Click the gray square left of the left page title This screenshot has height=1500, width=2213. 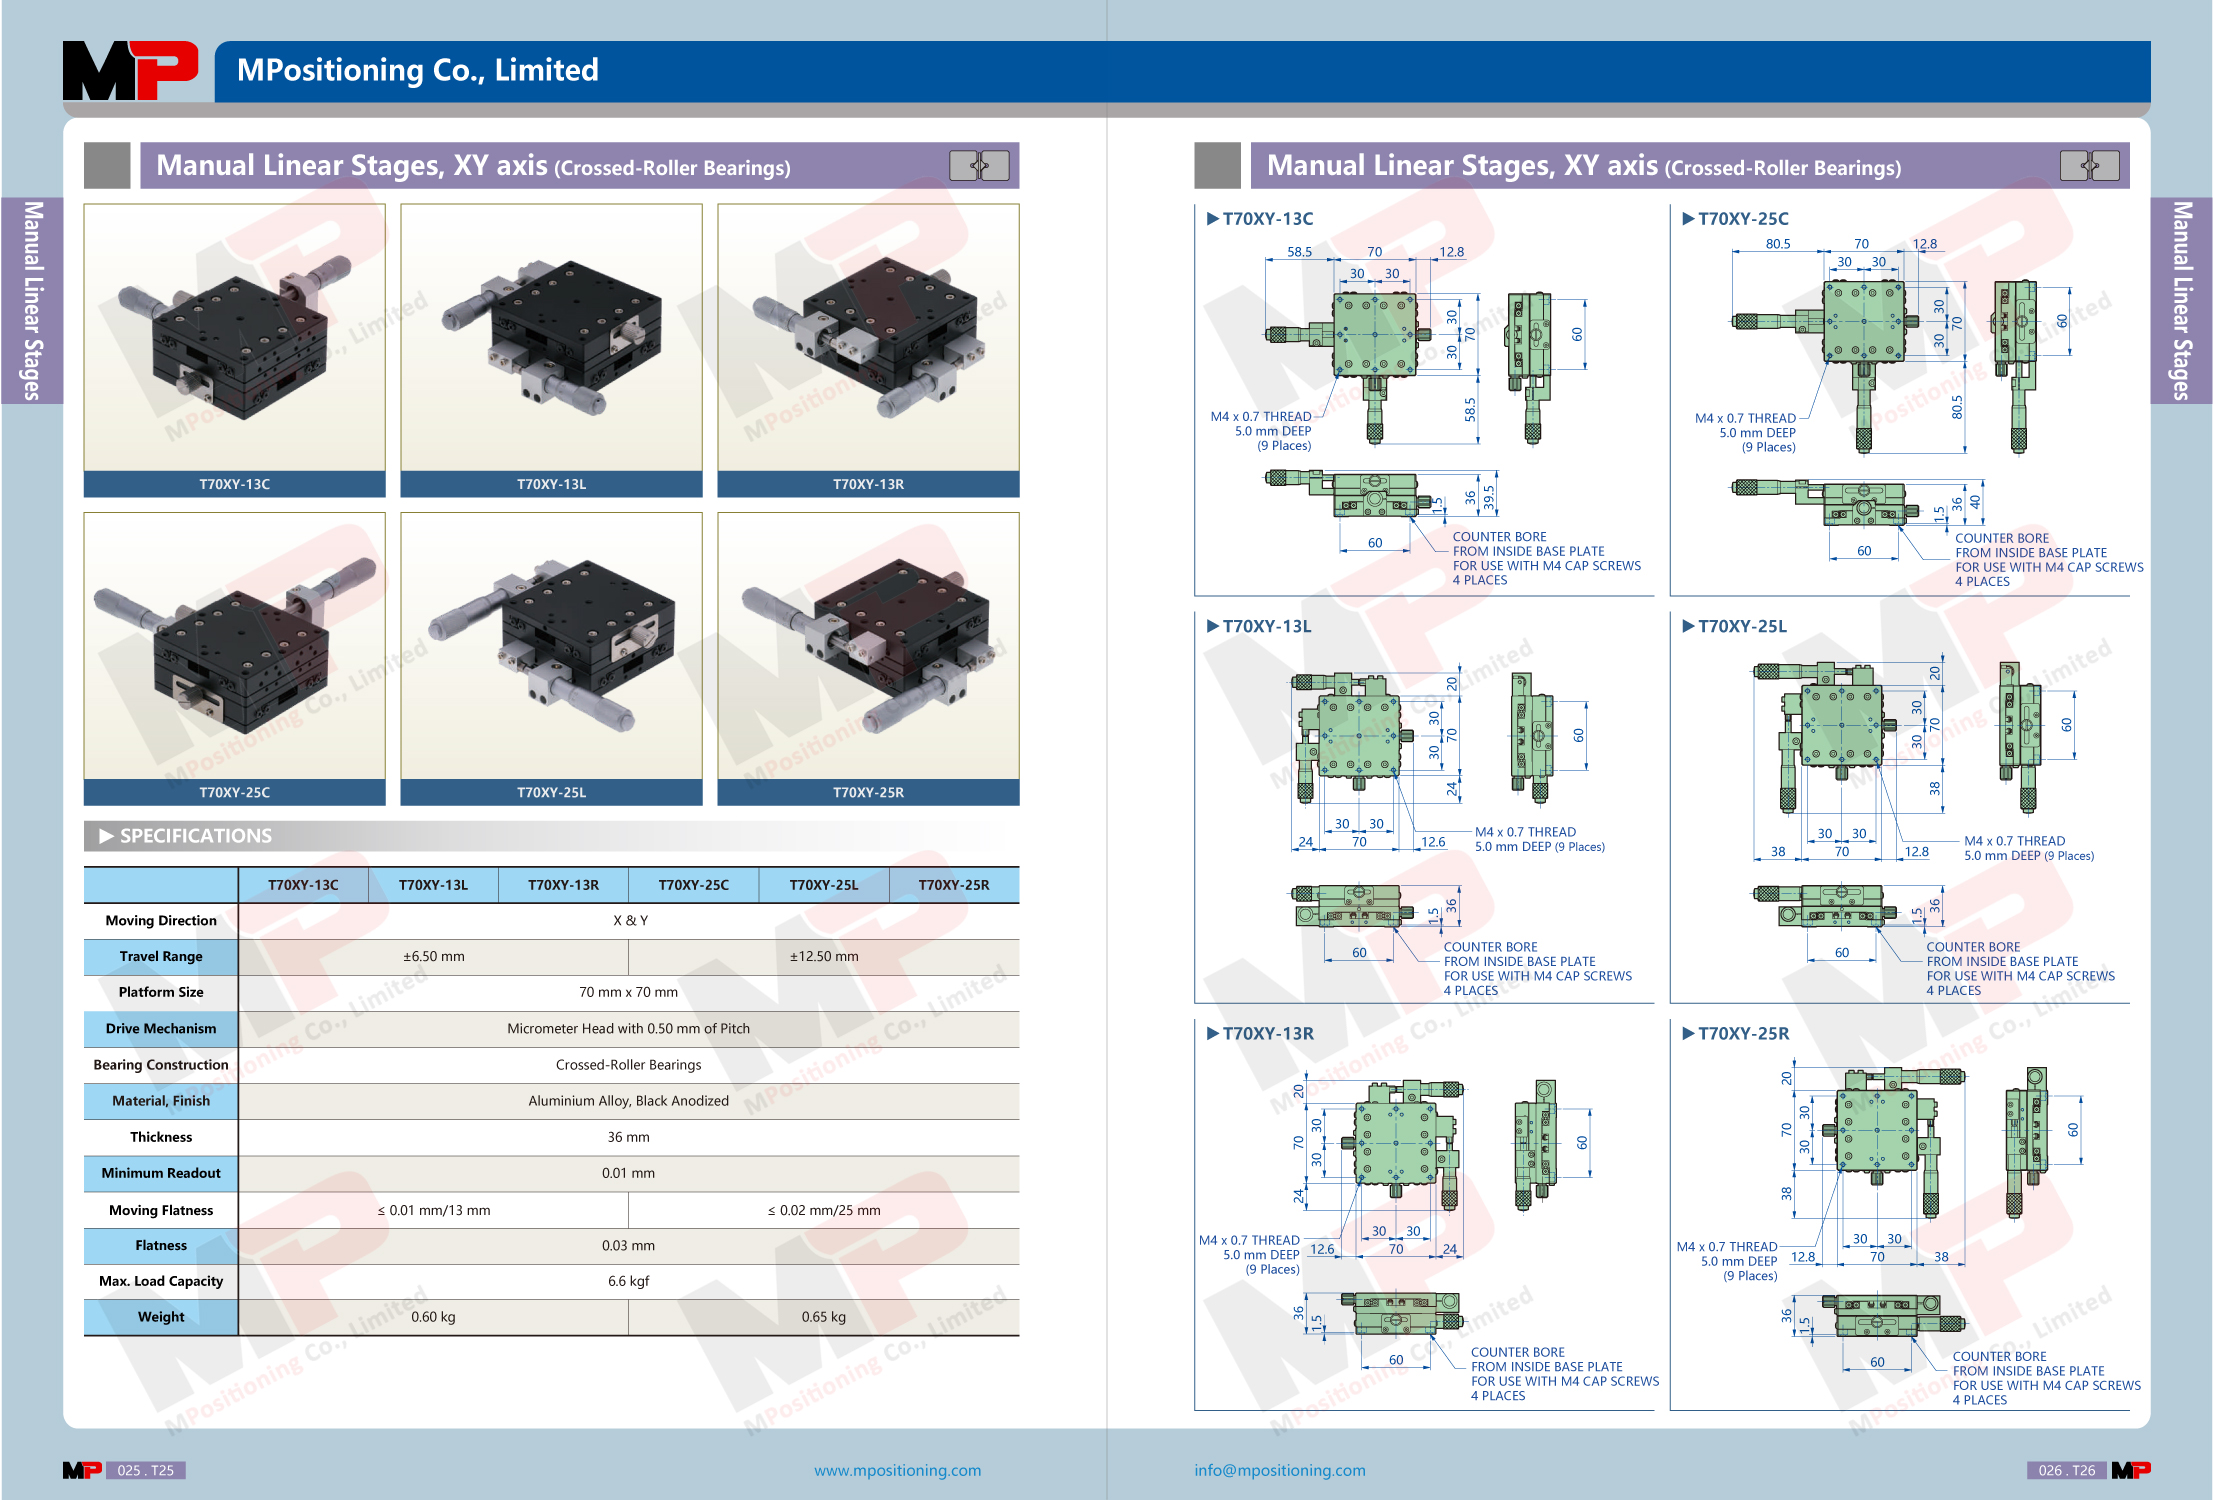pyautogui.click(x=107, y=165)
